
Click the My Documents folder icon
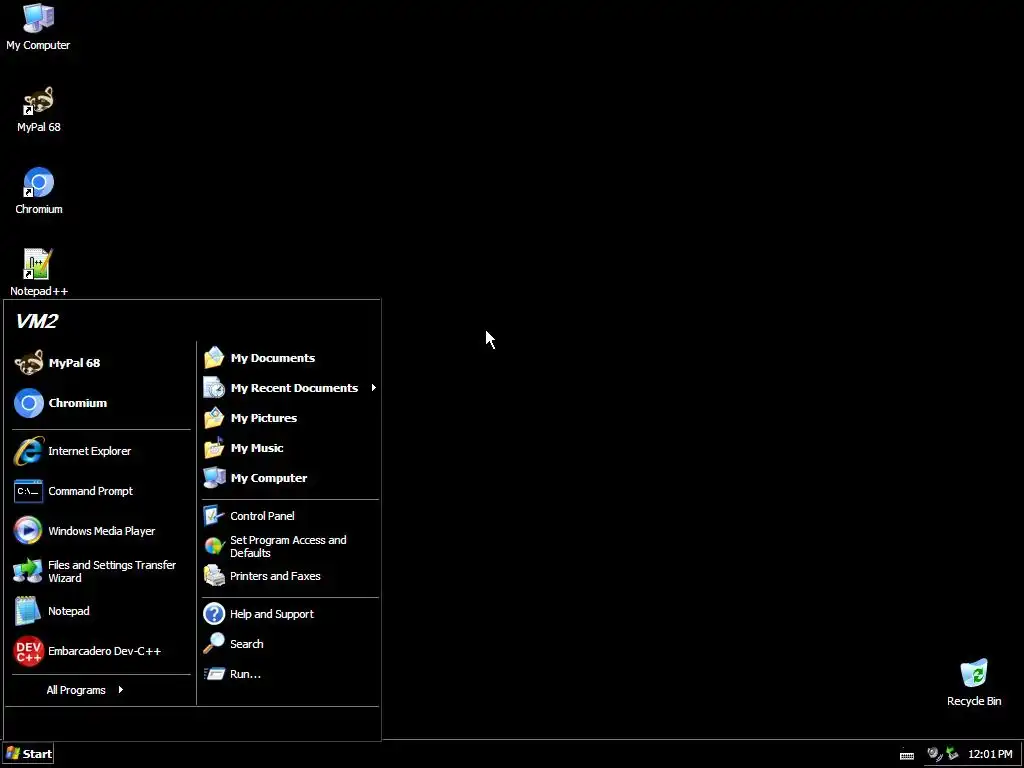(214, 358)
